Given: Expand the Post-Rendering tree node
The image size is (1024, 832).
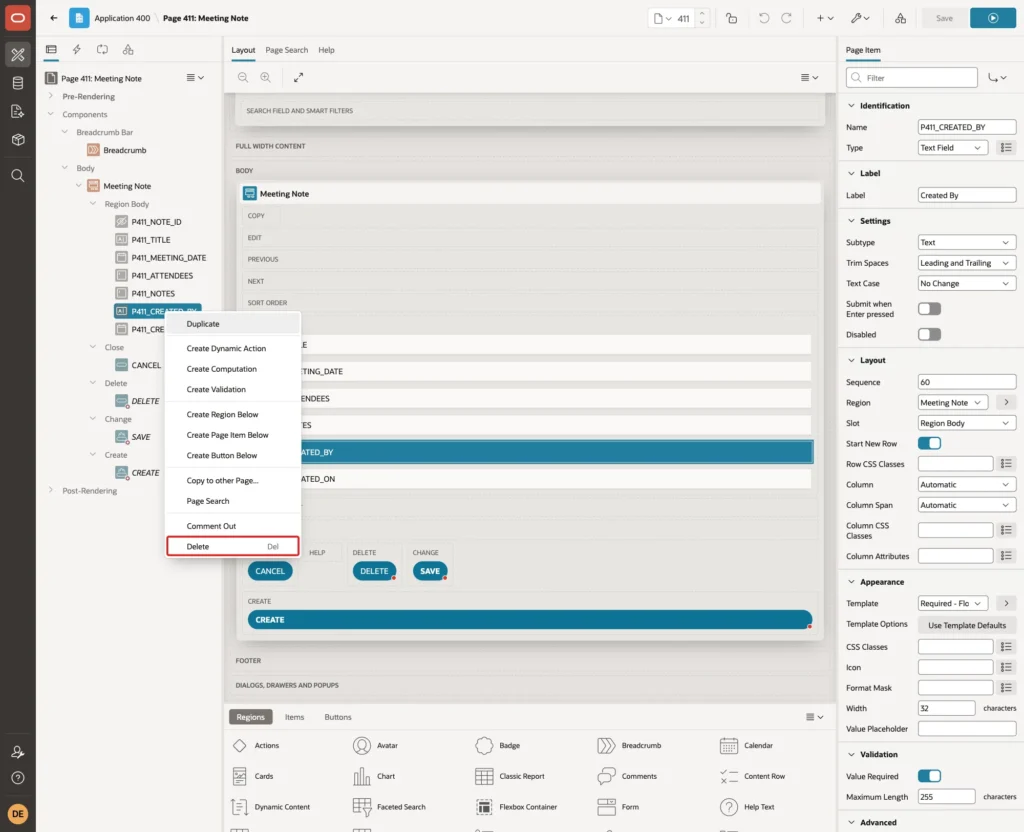Looking at the screenshot, I should (51, 490).
